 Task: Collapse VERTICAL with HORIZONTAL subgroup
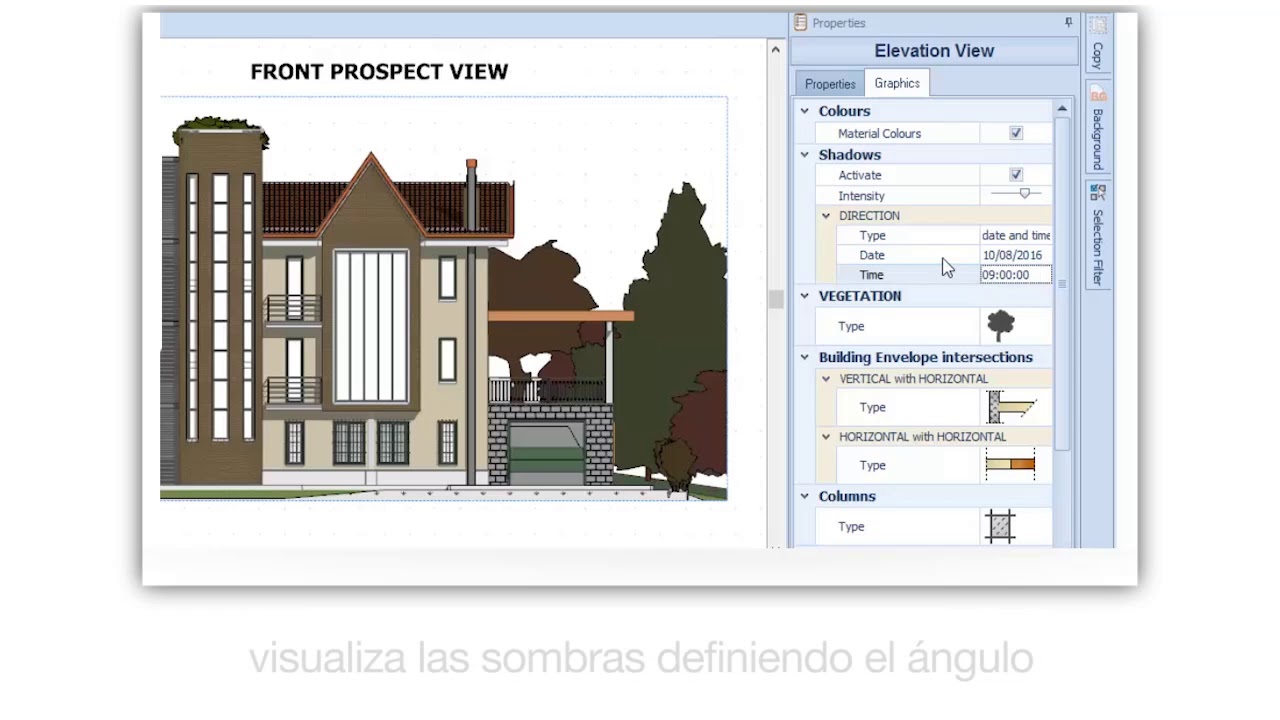pyautogui.click(x=826, y=379)
